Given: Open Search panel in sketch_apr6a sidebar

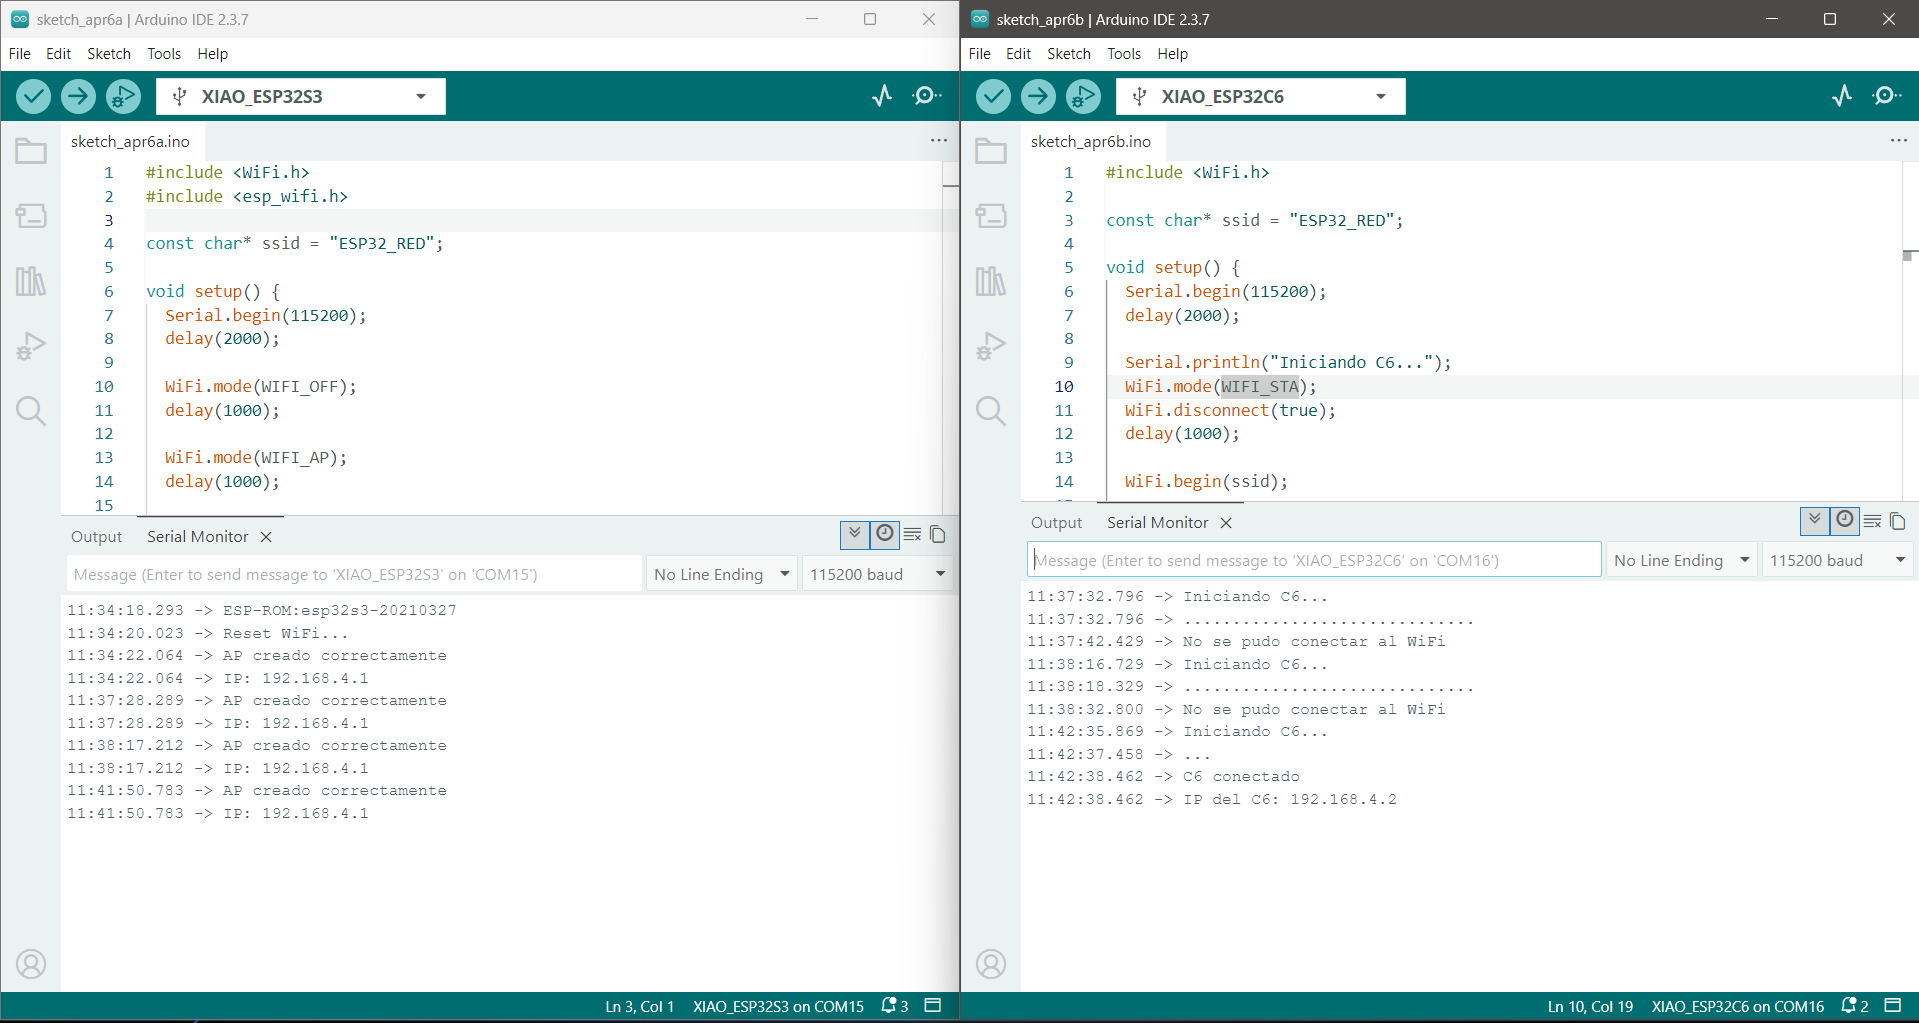Looking at the screenshot, I should [x=31, y=410].
